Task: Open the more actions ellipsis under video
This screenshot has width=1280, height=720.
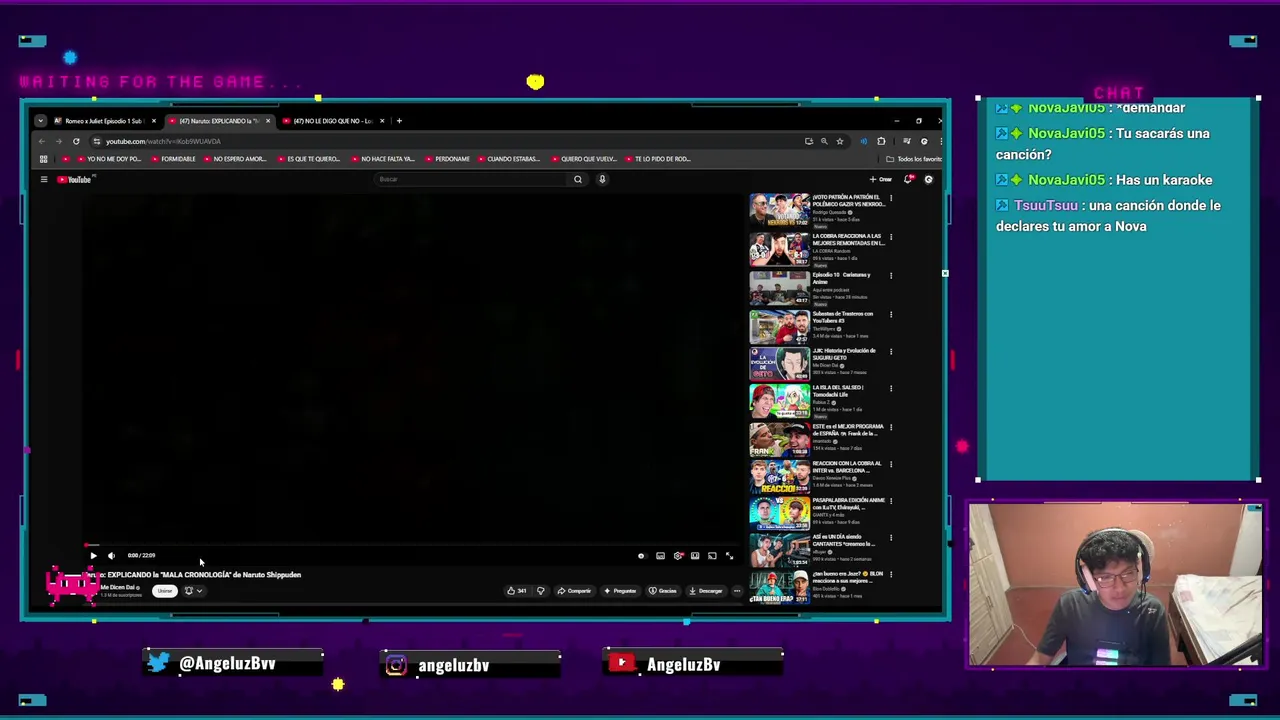Action: (x=737, y=591)
